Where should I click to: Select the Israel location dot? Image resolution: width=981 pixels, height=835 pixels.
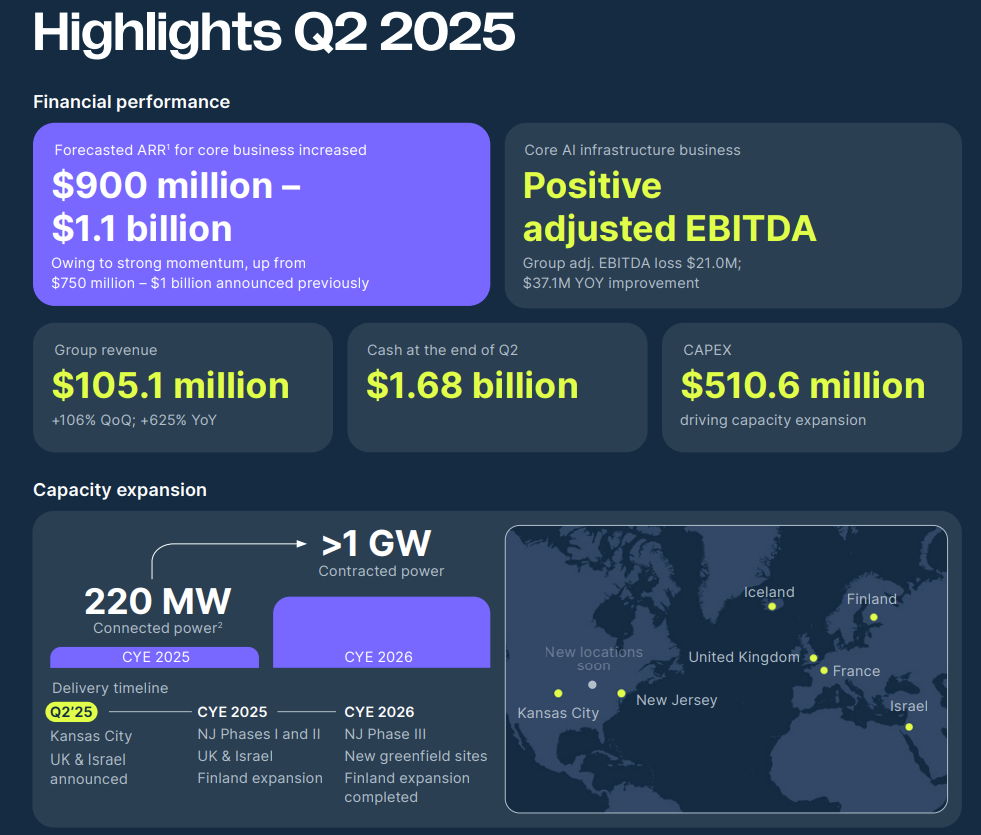click(909, 725)
